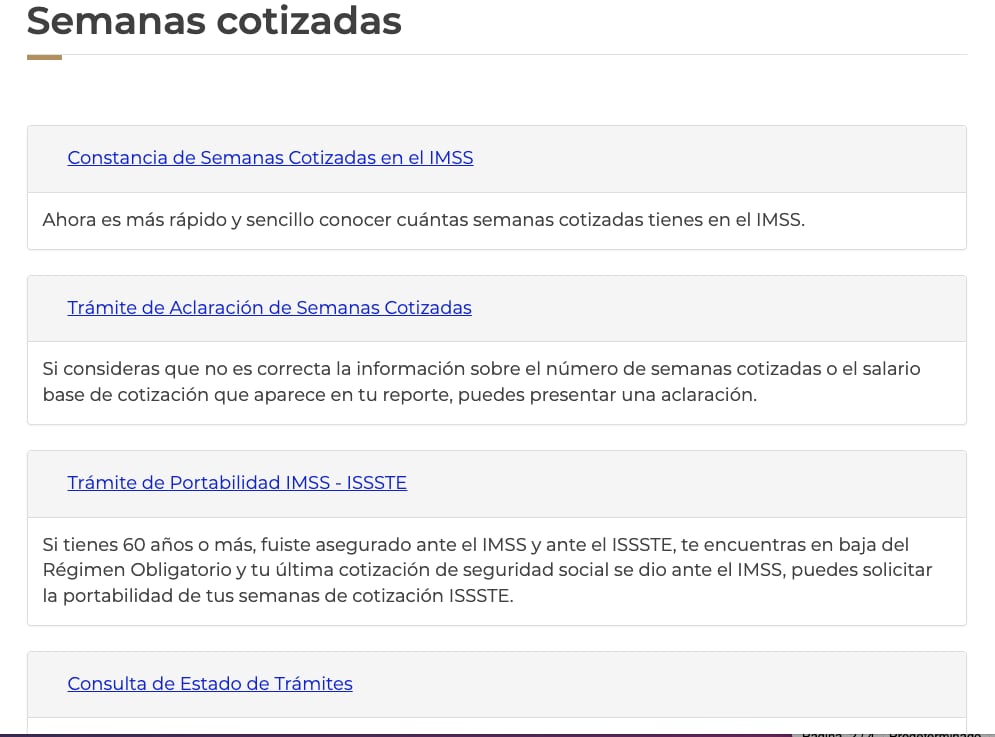Viewport: 995px width, 737px height.
Task: Select the Aclaración description paragraph
Action: coord(480,381)
